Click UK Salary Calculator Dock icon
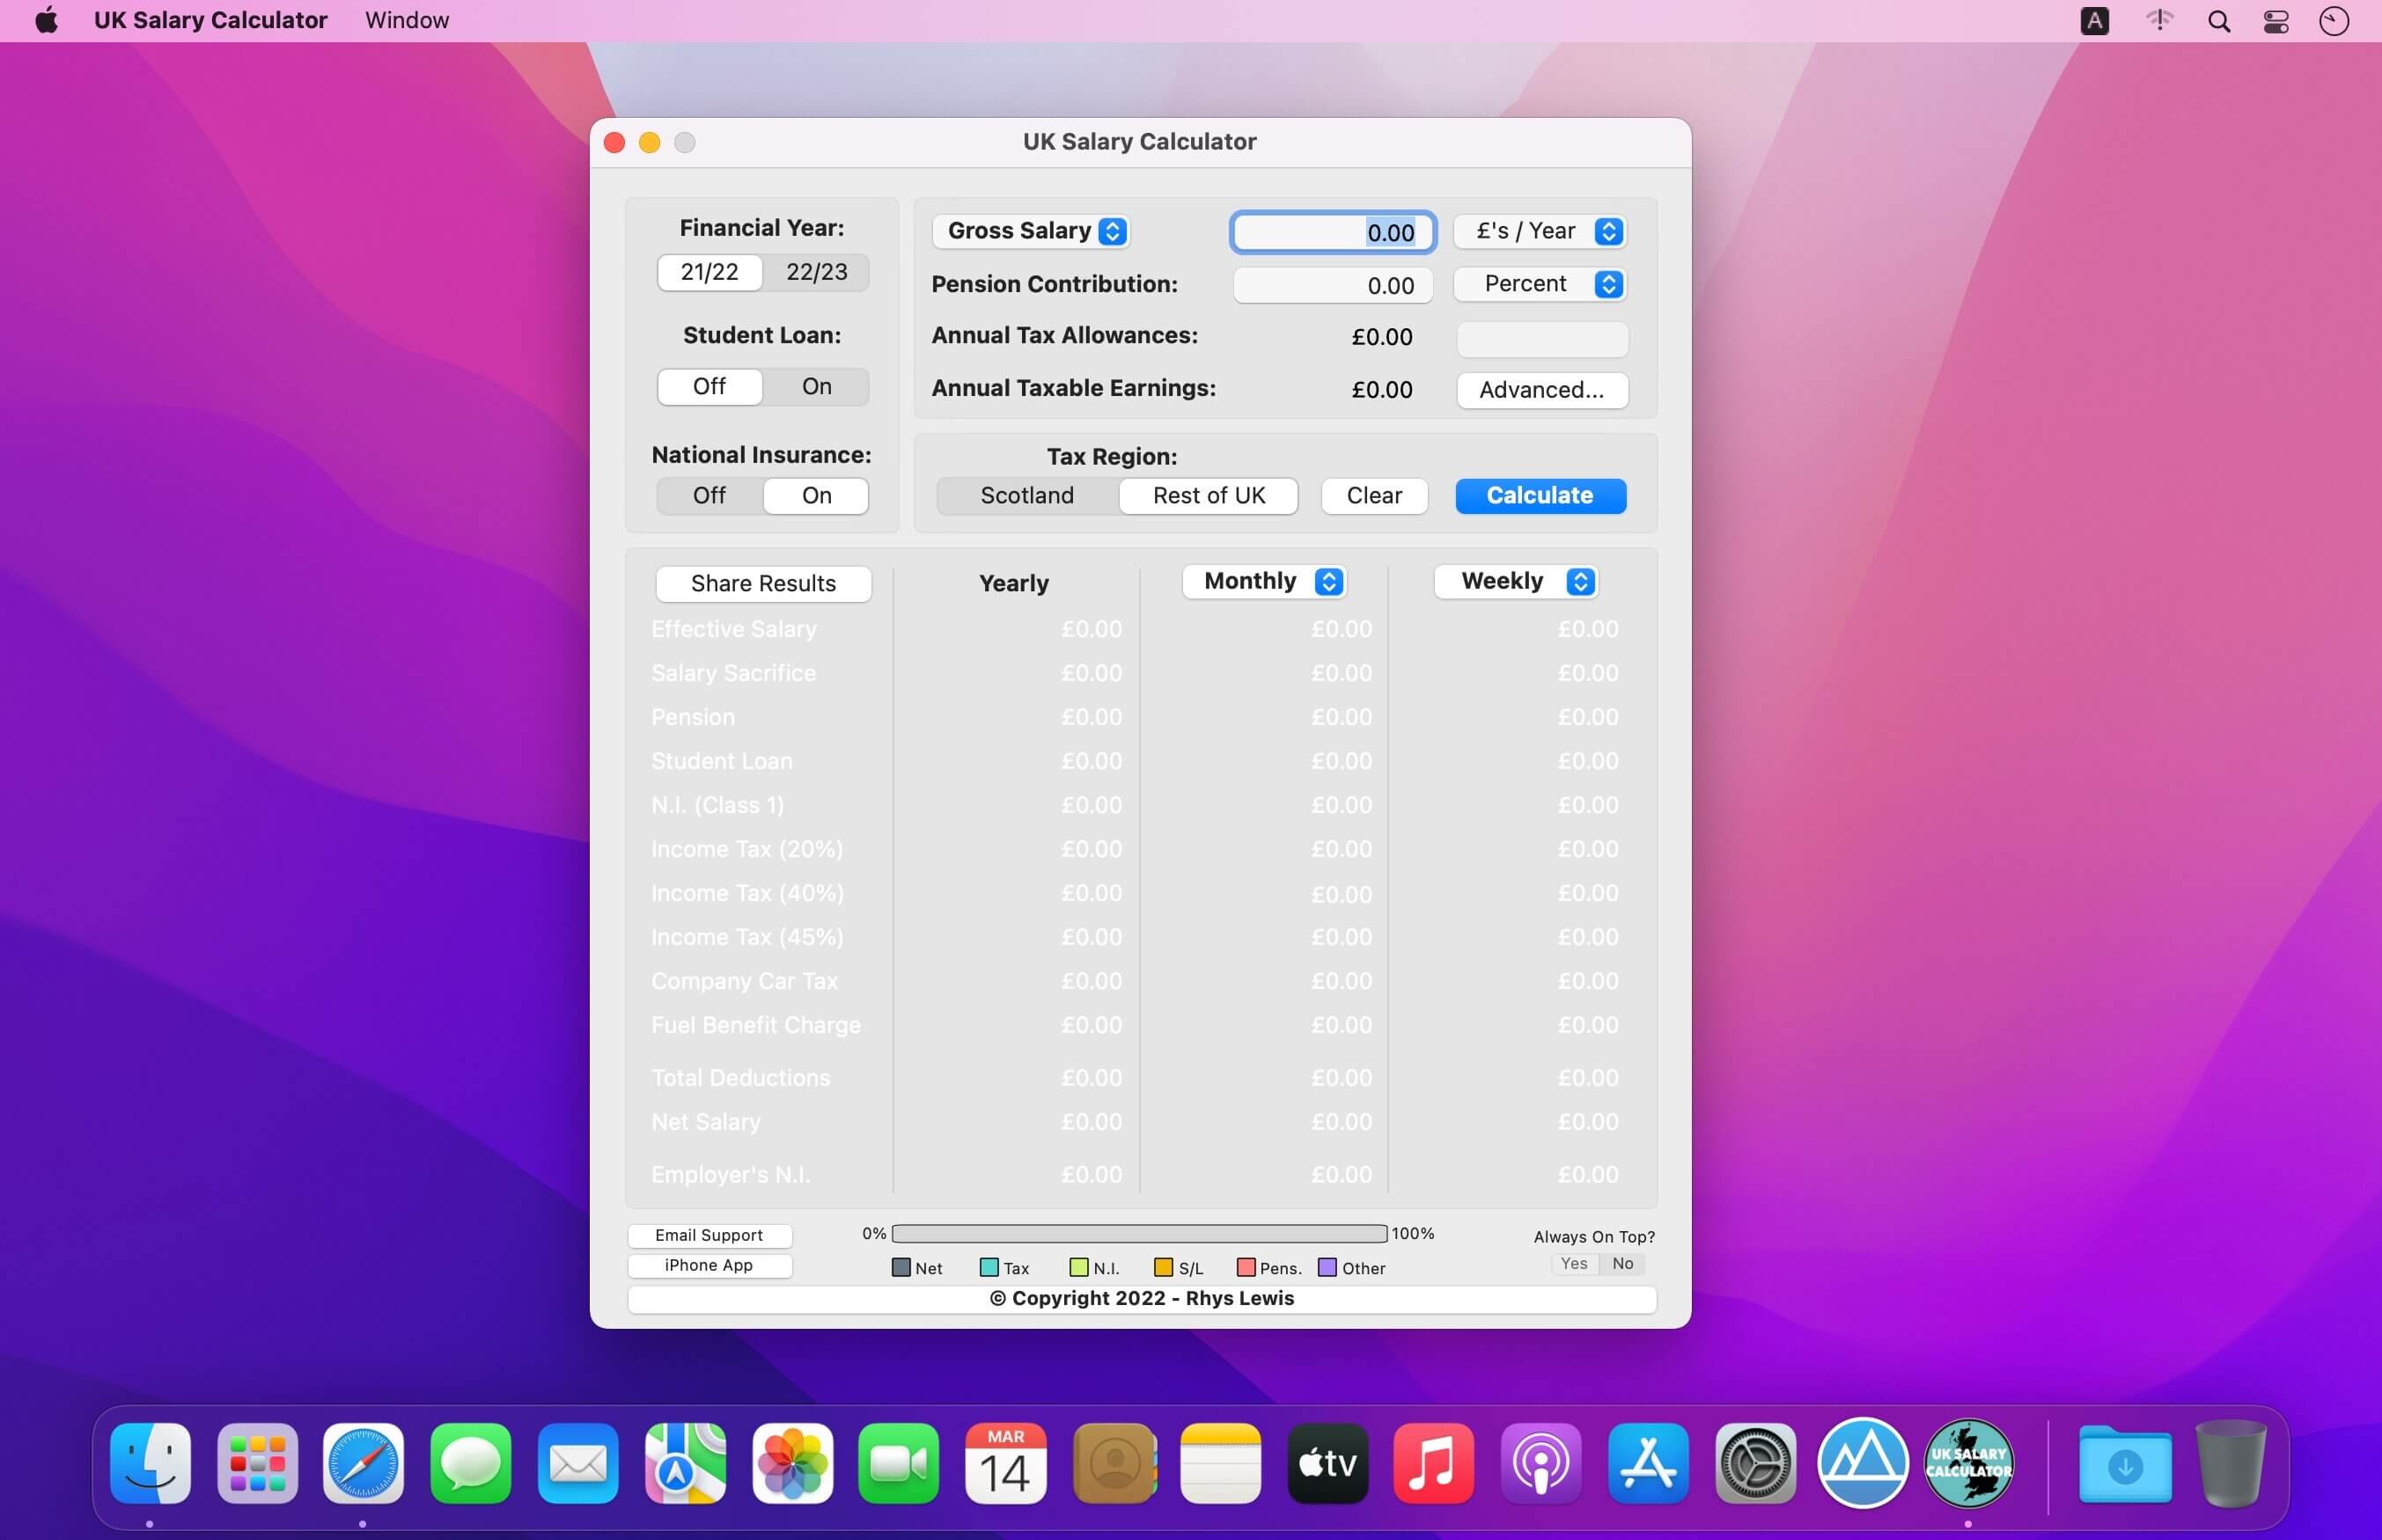The width and height of the screenshot is (2382, 1540). click(1969, 1464)
